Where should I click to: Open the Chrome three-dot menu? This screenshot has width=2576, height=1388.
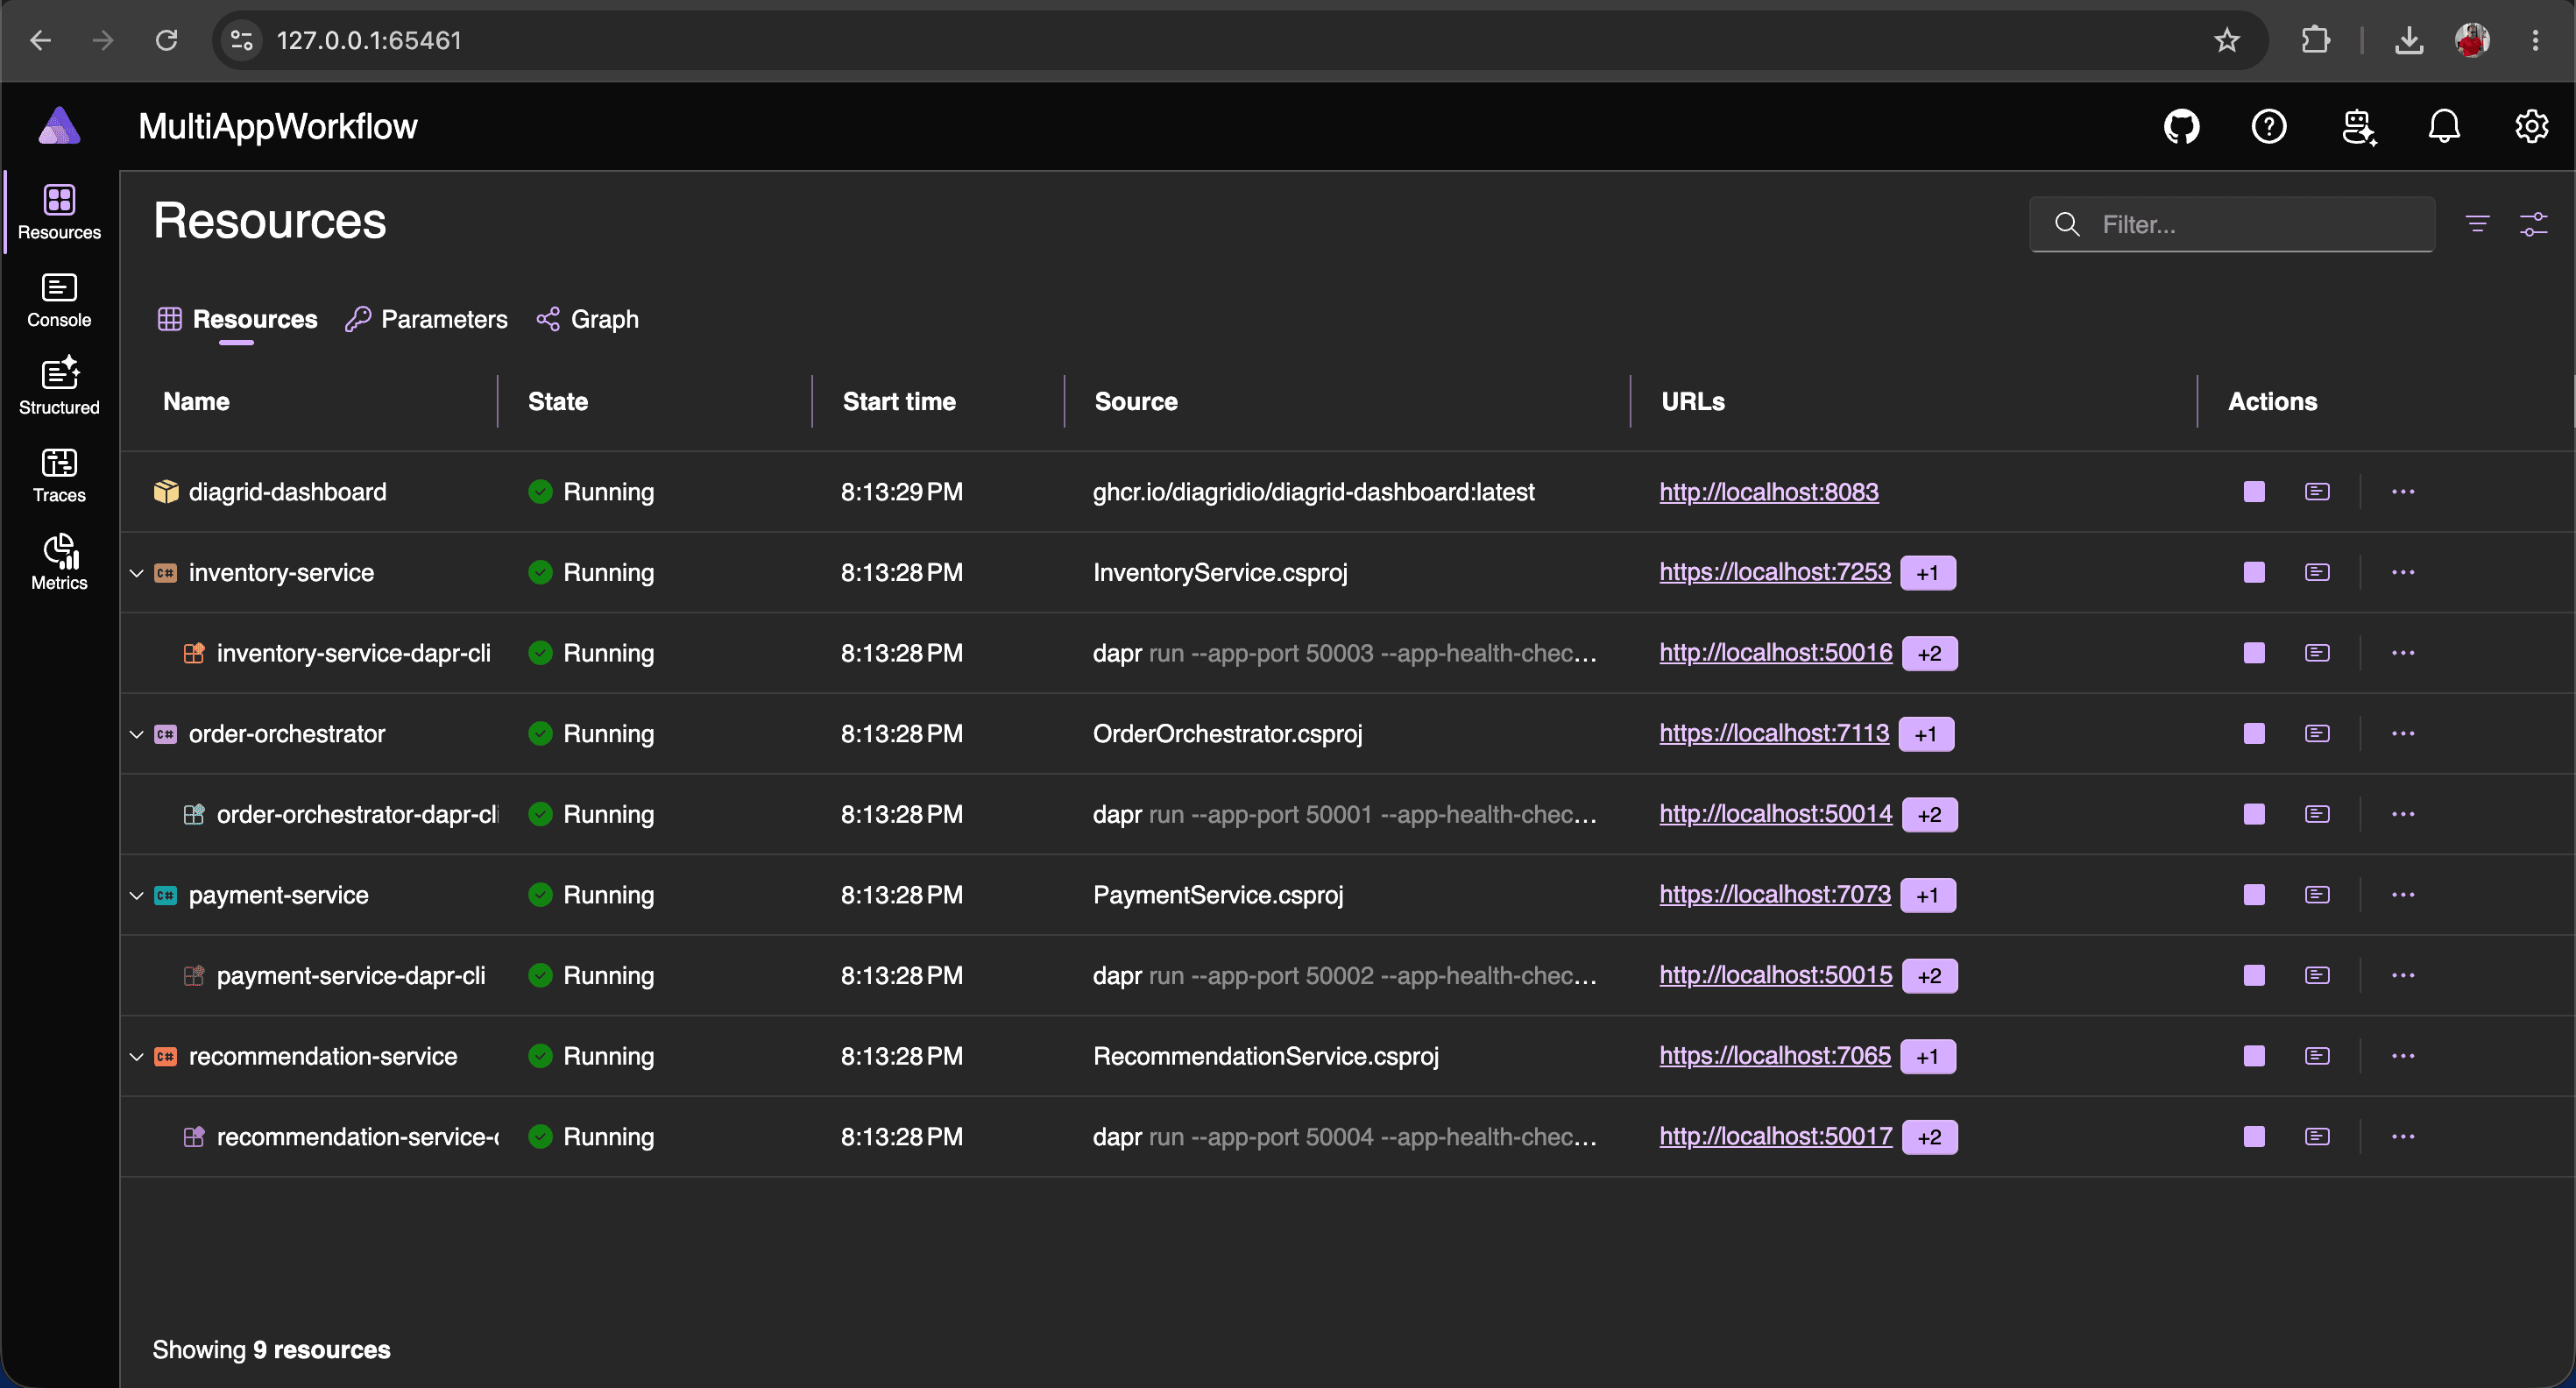point(2535,40)
